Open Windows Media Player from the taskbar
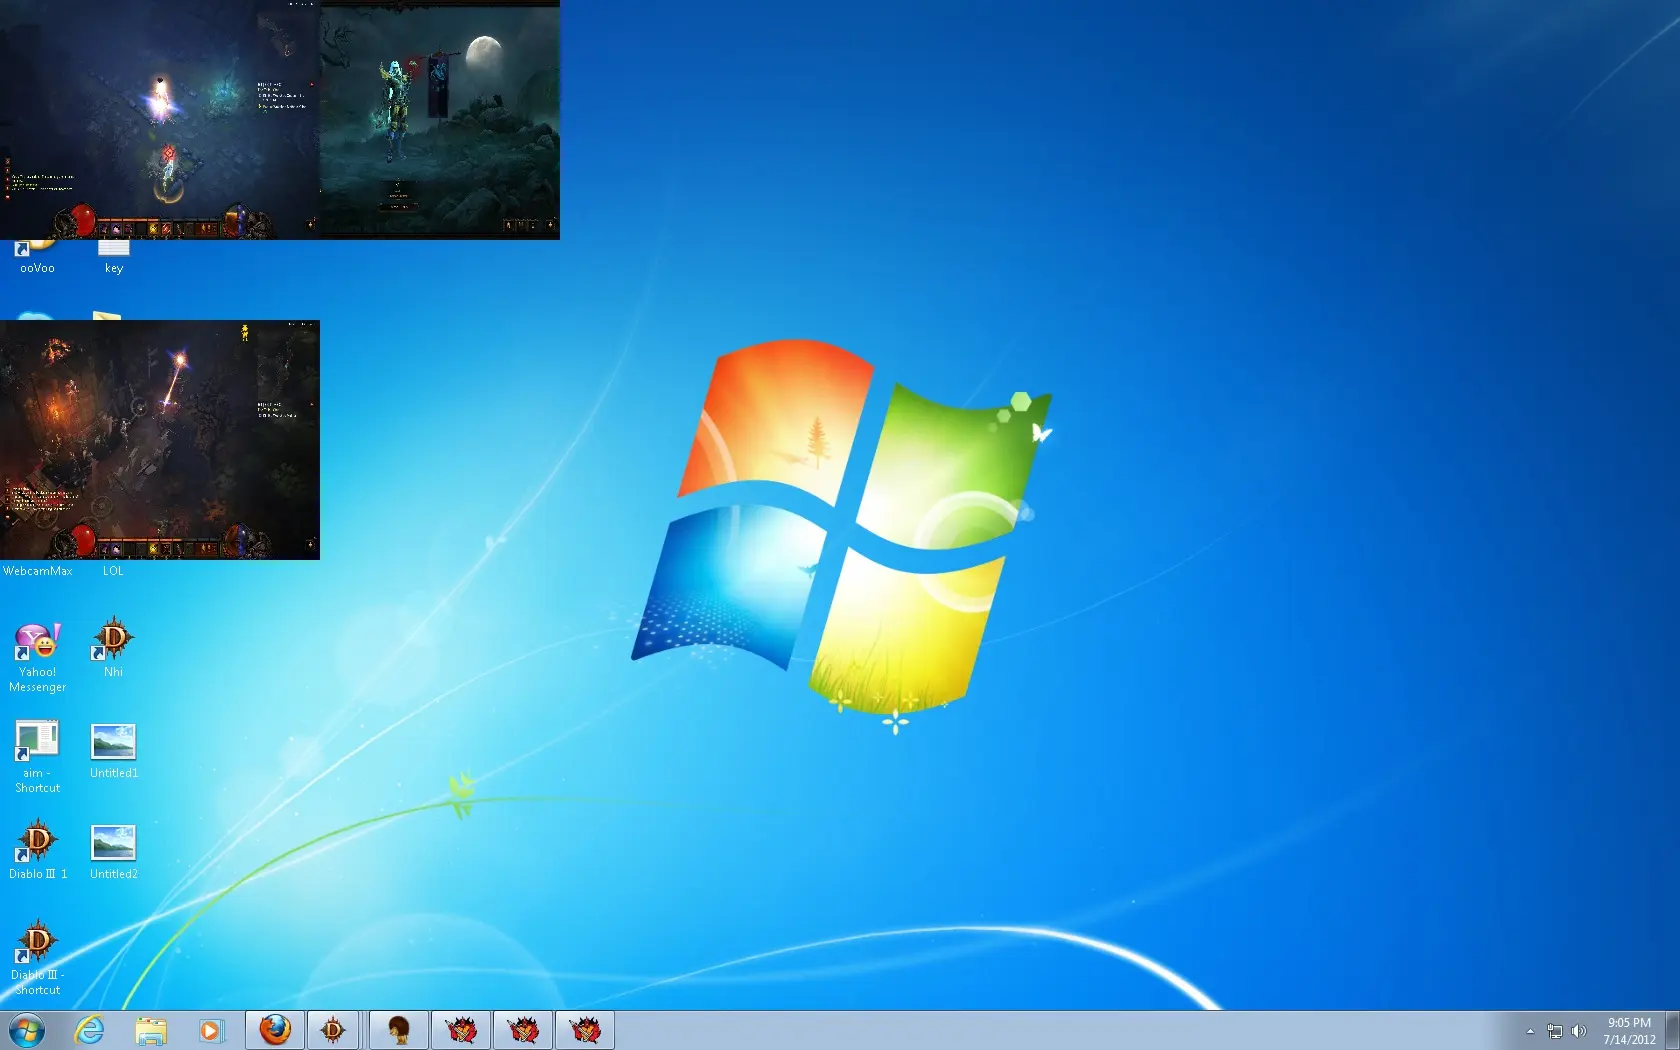1680x1050 pixels. click(x=211, y=1030)
